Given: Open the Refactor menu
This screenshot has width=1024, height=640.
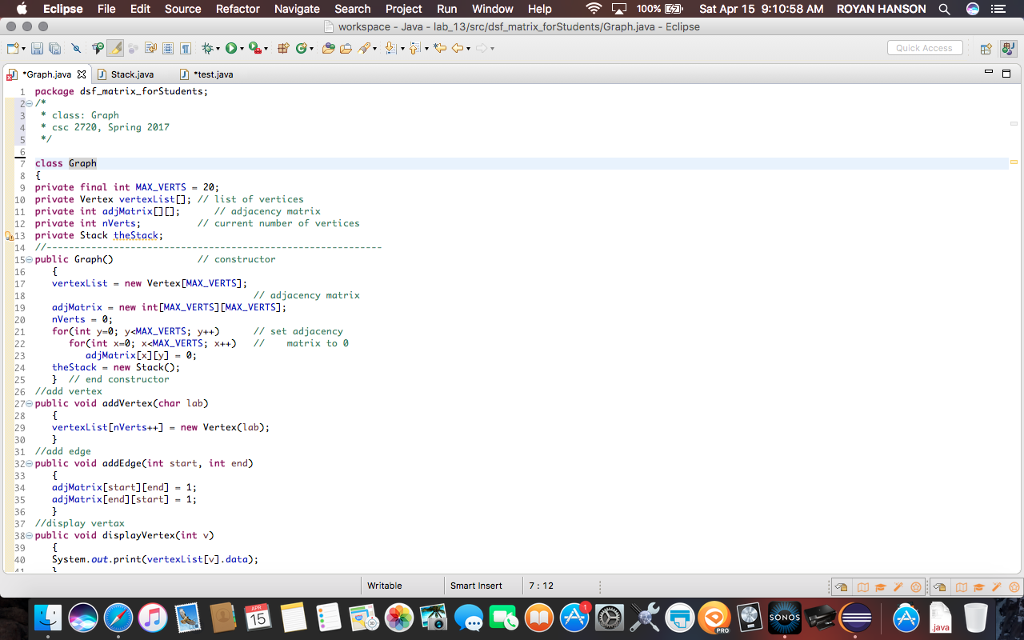Looking at the screenshot, I should pyautogui.click(x=237, y=9).
